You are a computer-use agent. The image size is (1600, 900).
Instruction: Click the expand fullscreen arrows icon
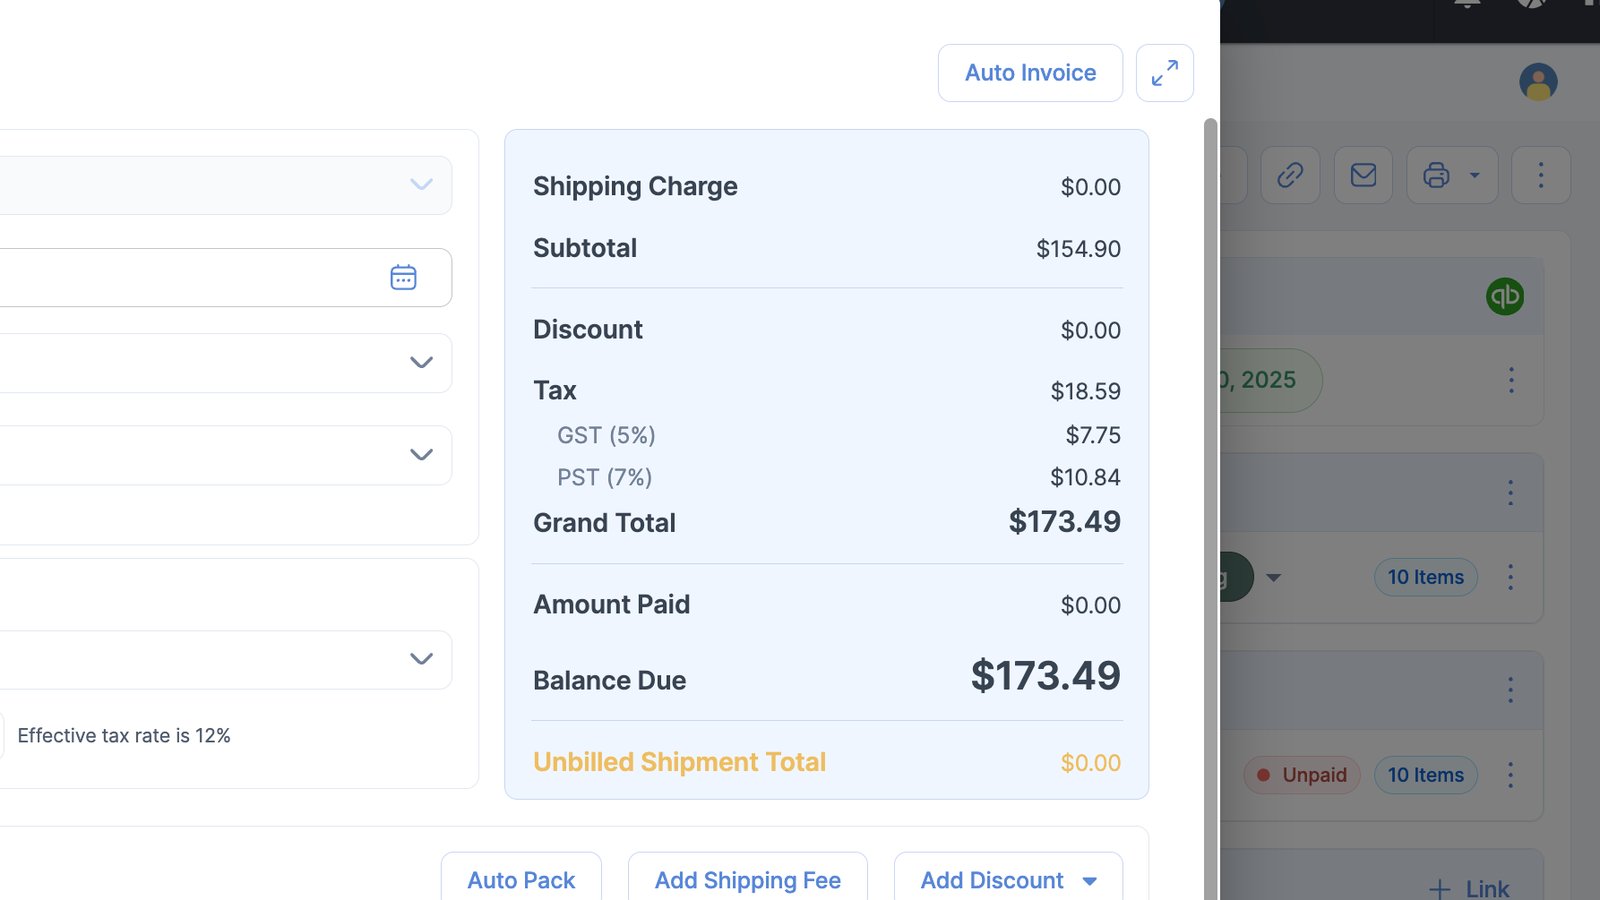pyautogui.click(x=1164, y=73)
